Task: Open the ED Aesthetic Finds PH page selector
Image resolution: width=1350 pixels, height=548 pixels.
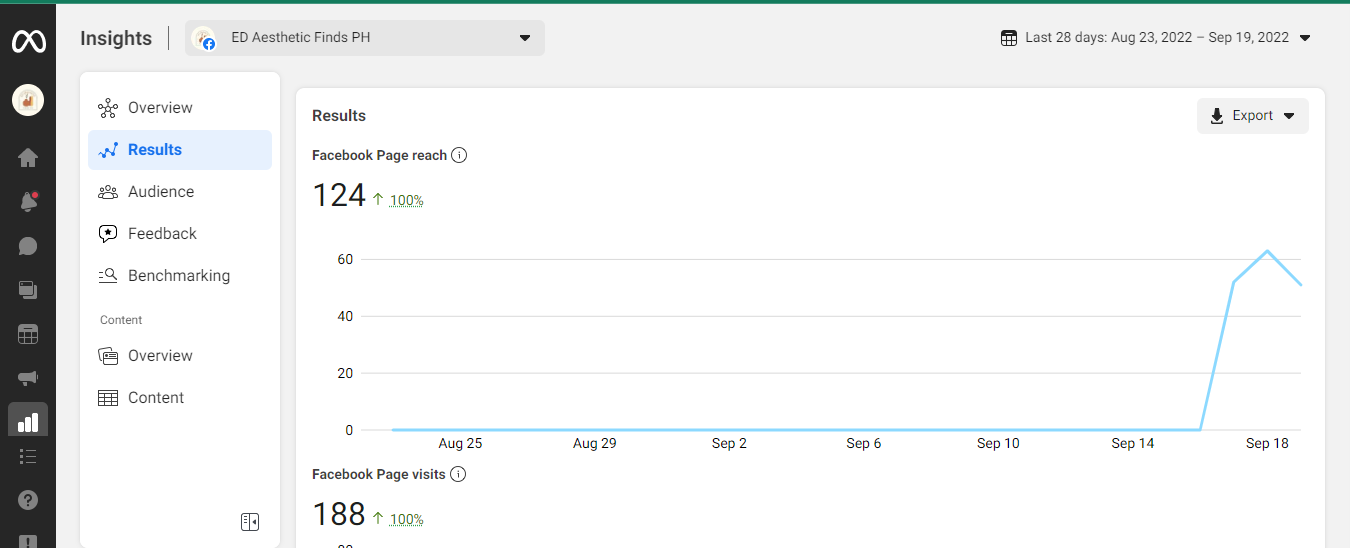Action: [x=365, y=38]
